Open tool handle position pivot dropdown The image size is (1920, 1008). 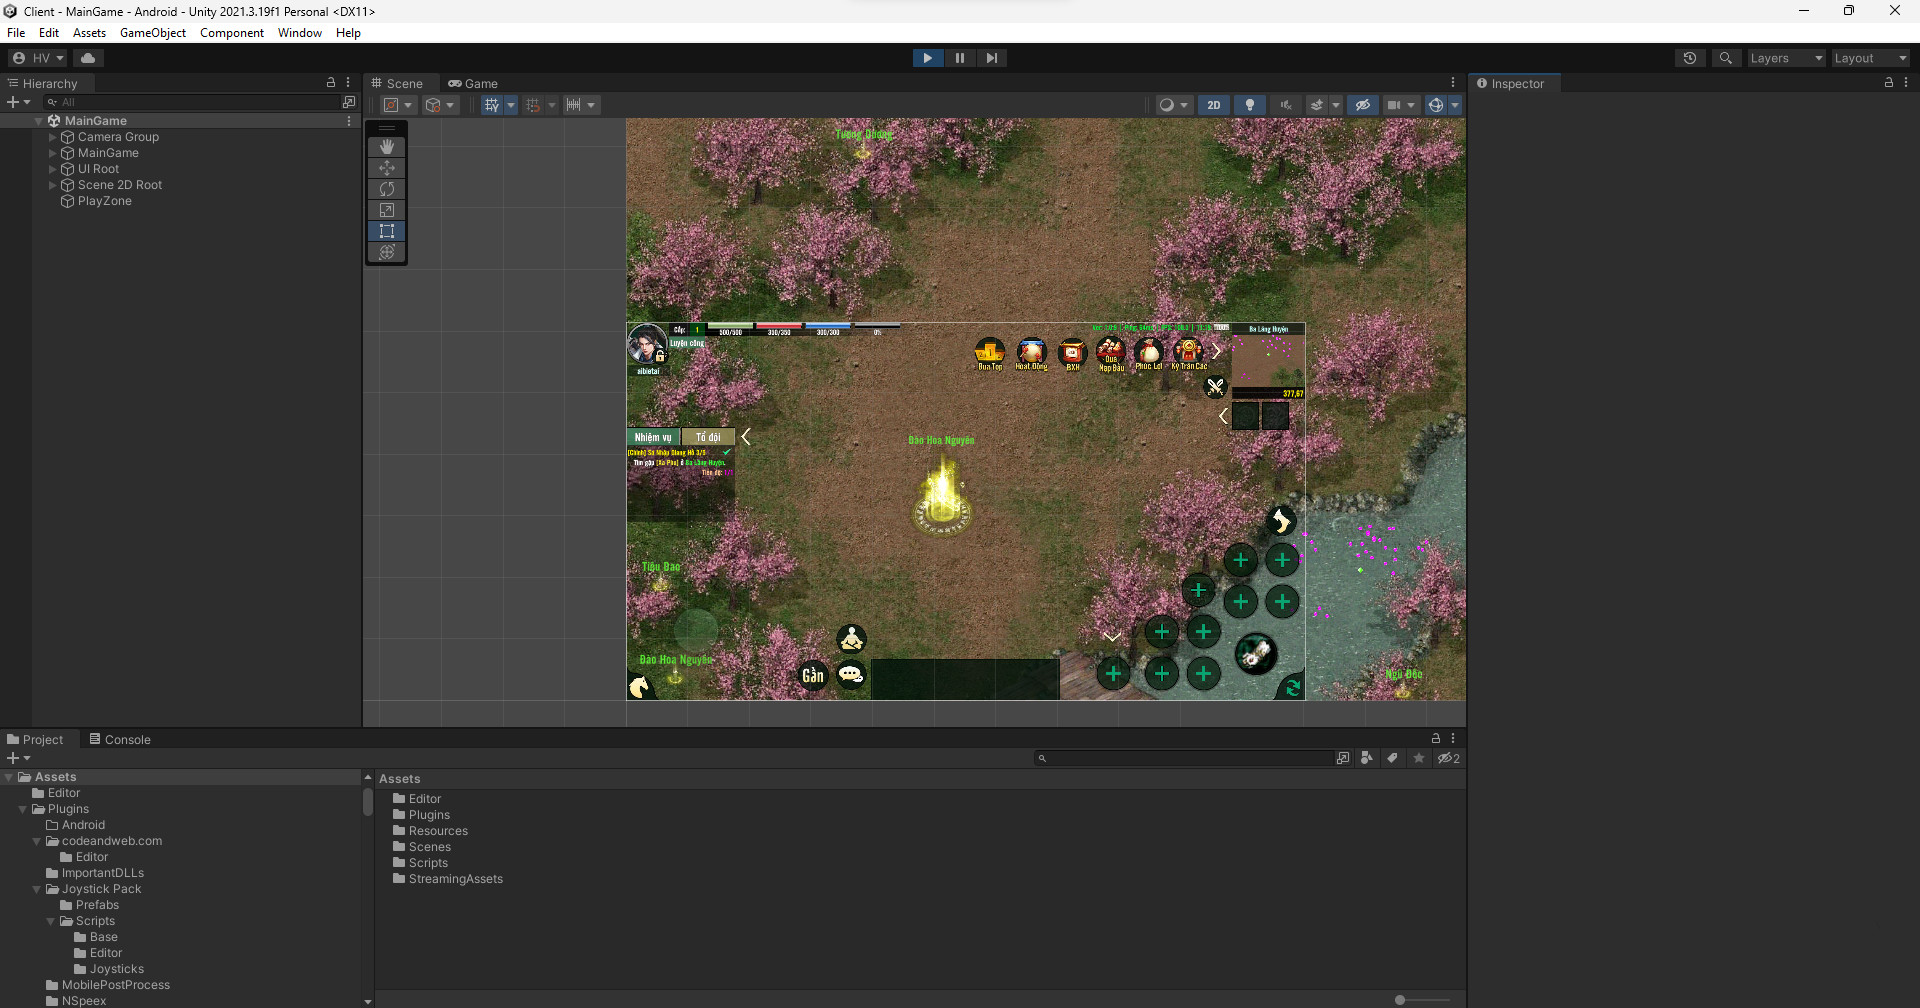tap(397, 105)
